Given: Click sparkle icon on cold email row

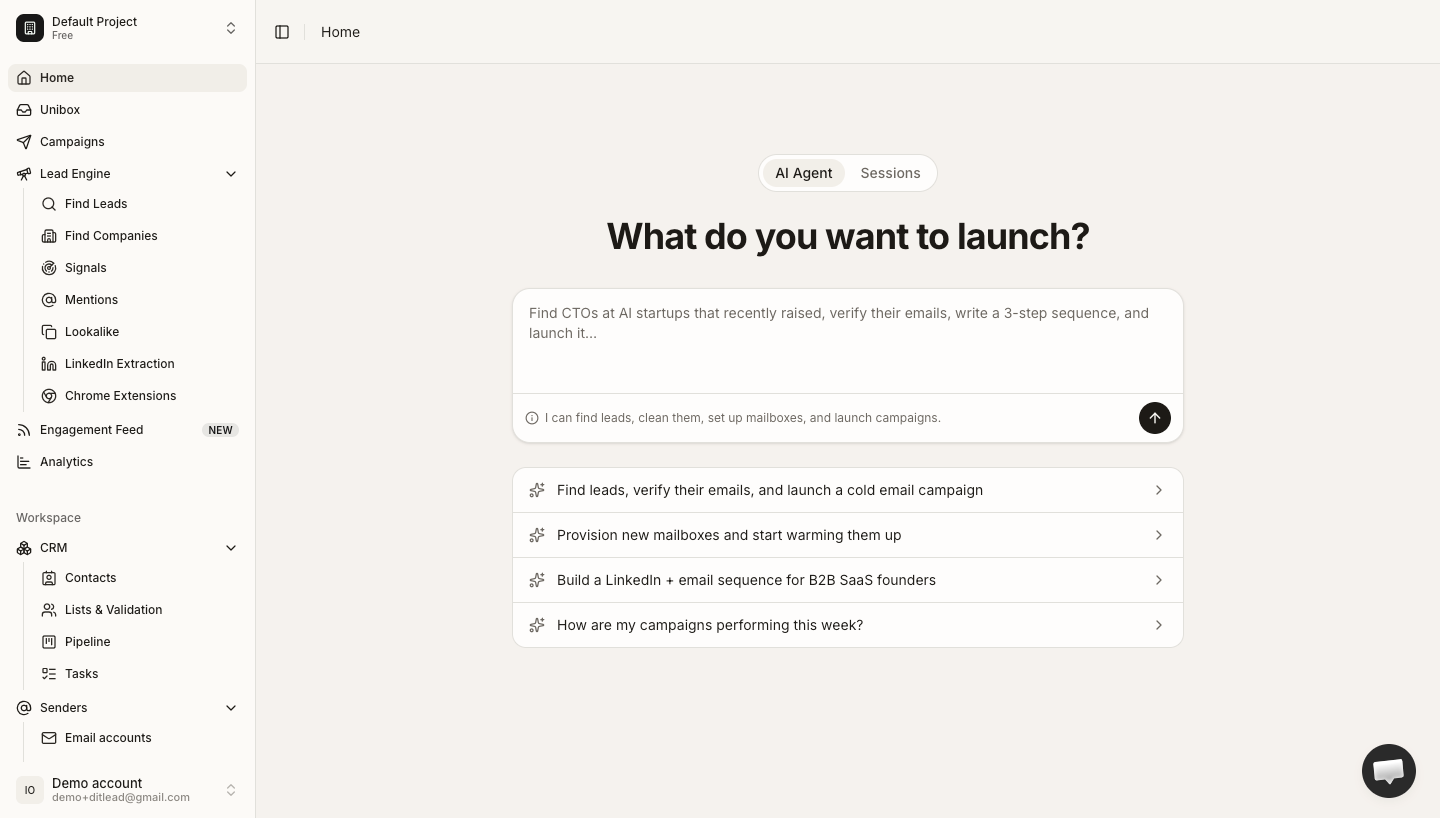Looking at the screenshot, I should [x=537, y=490].
